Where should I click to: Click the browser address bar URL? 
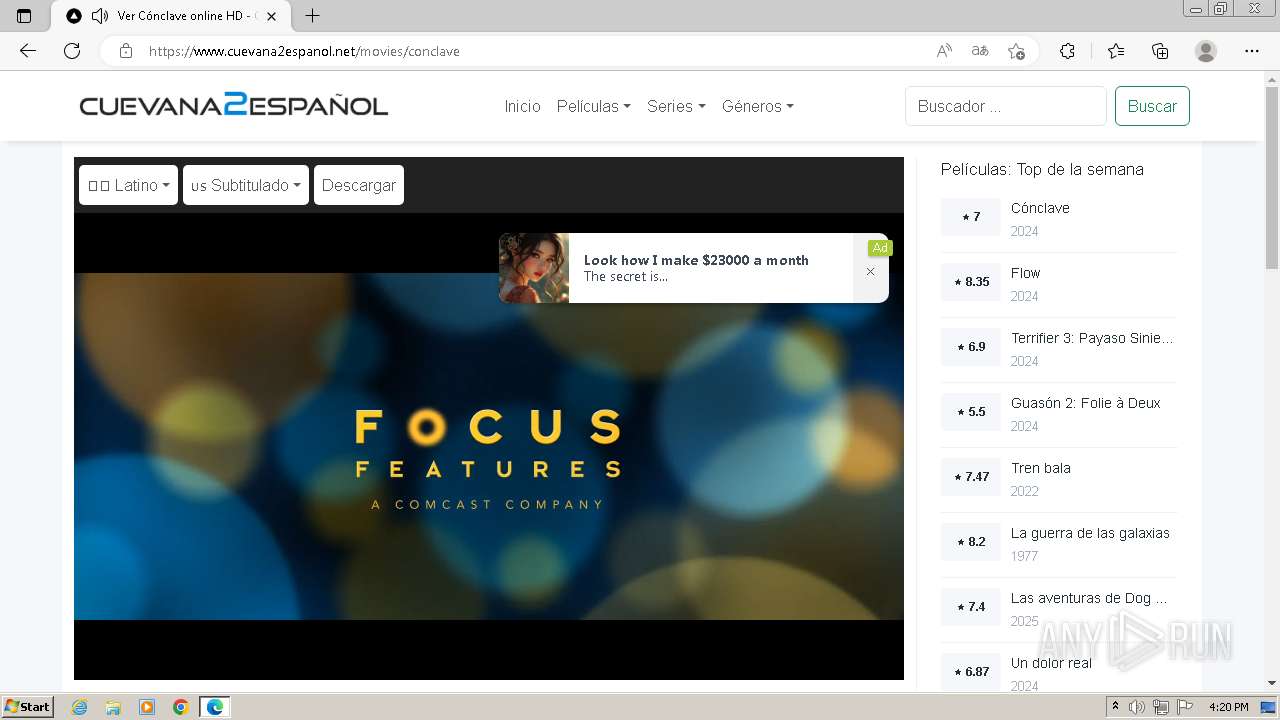tap(304, 51)
